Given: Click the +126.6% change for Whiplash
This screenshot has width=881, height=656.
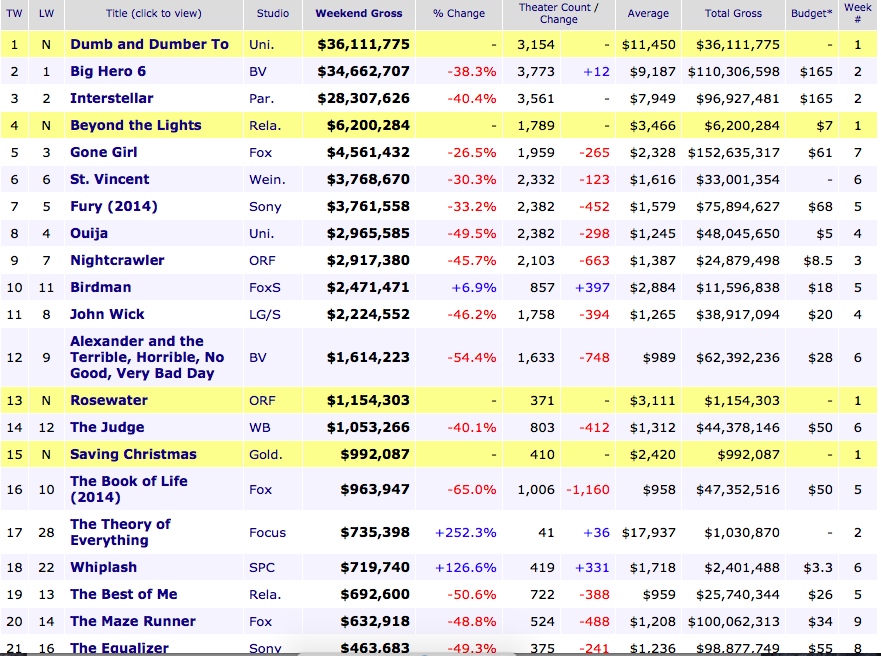Looking at the screenshot, I should click(466, 567).
